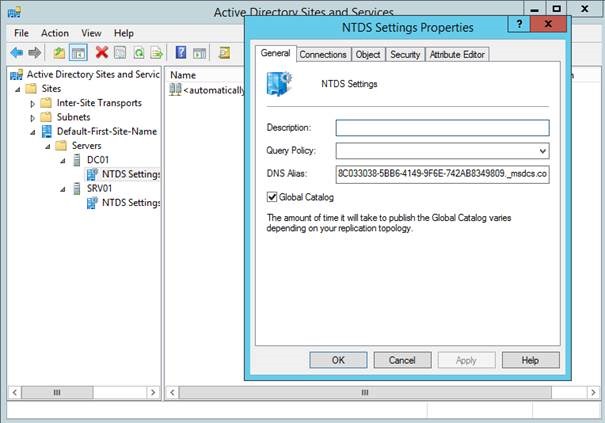The width and height of the screenshot is (605, 423).
Task: Click the SRV01 server icon
Action: point(77,188)
